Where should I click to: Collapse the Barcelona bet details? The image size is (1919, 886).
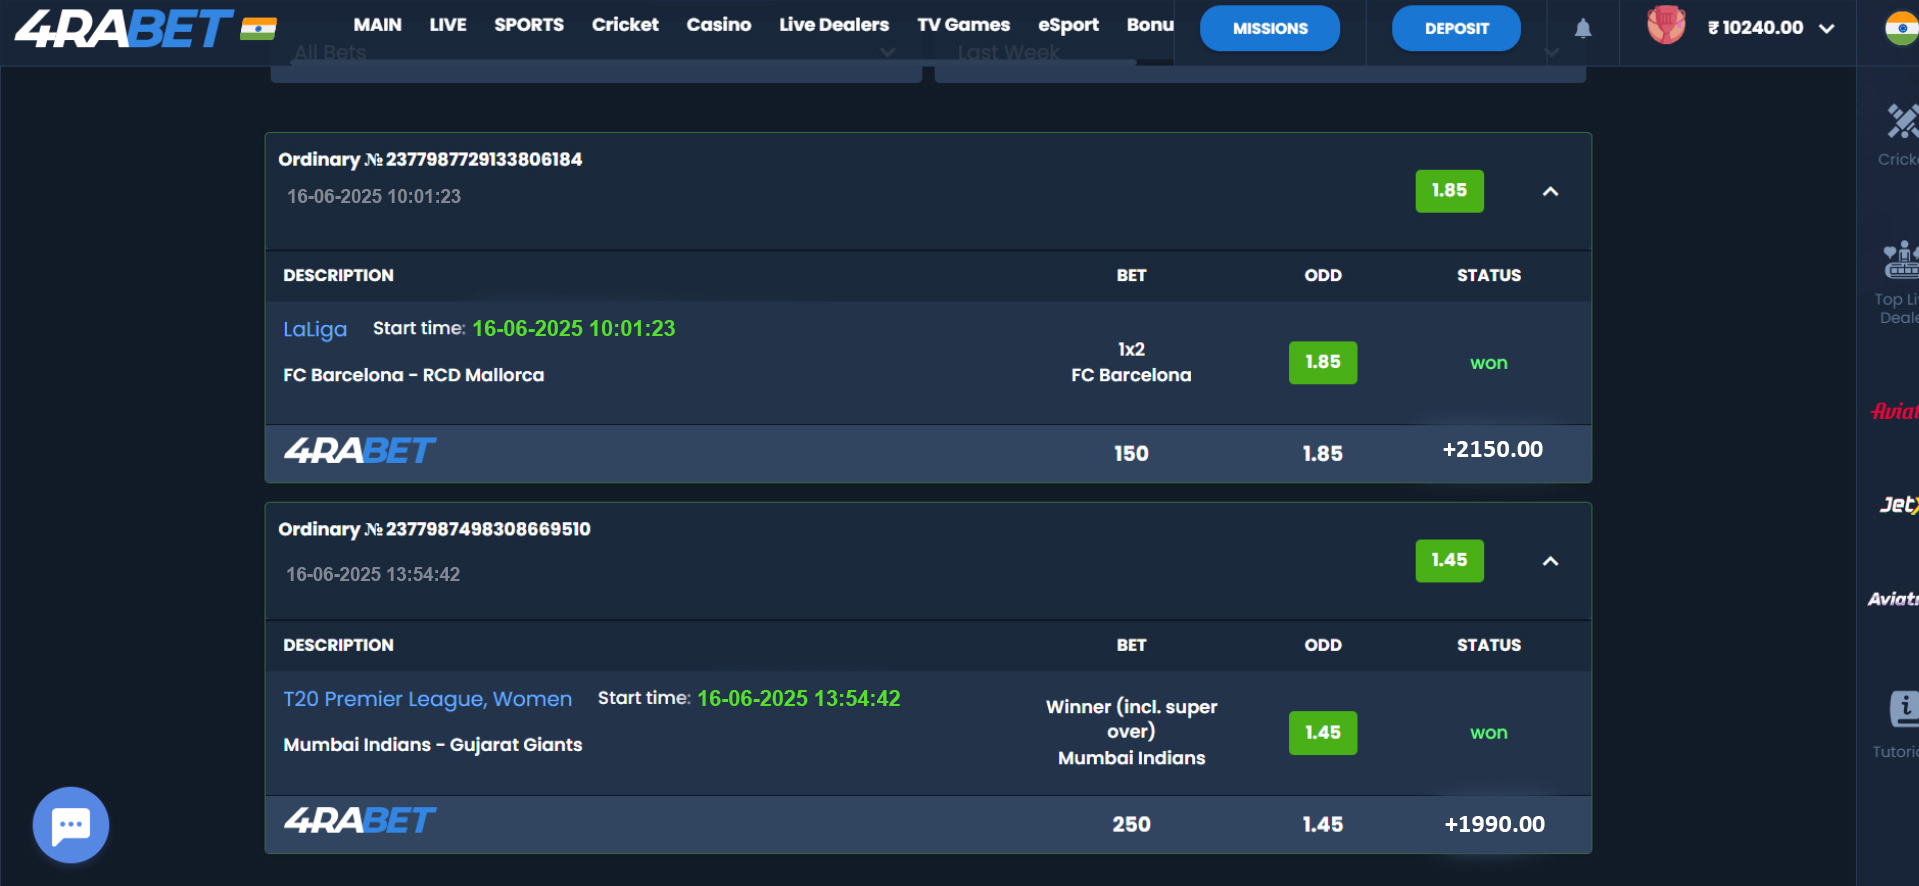(x=1550, y=191)
